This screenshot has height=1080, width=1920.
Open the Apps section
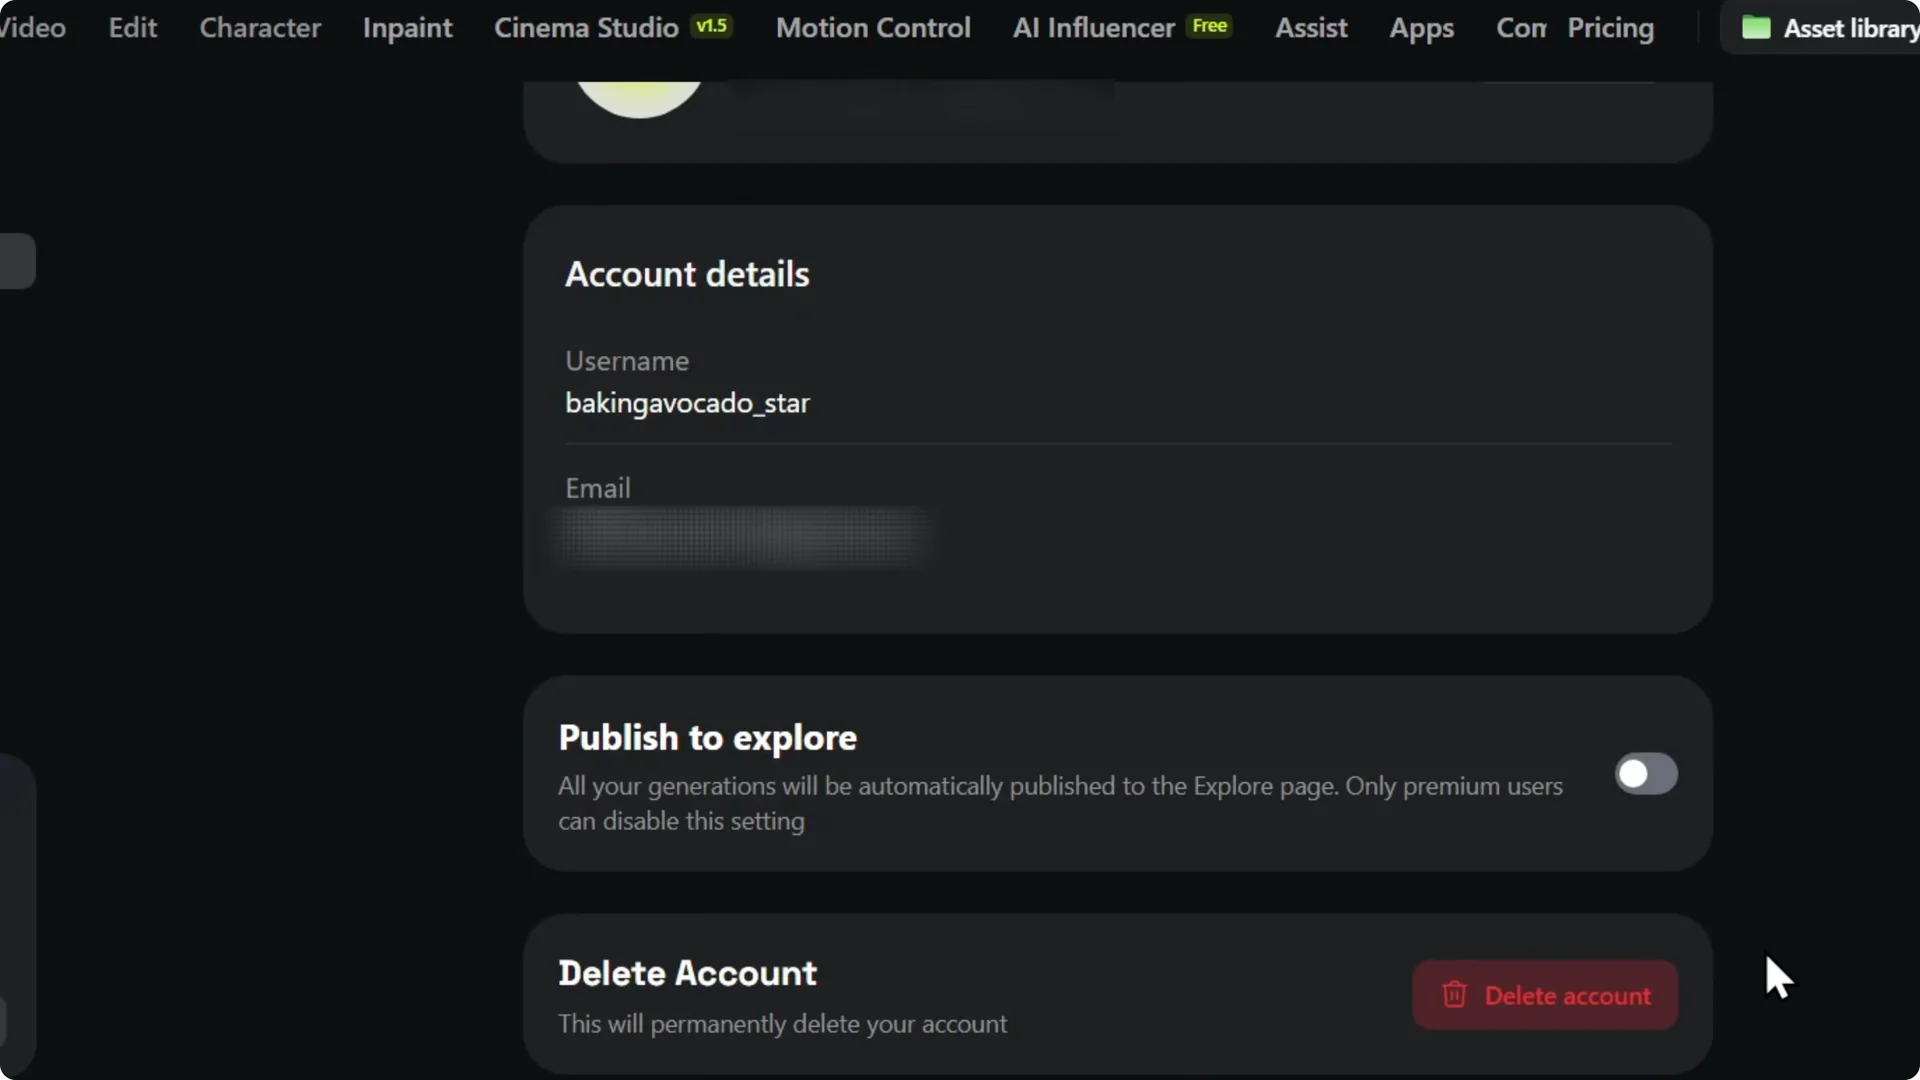[x=1422, y=28]
